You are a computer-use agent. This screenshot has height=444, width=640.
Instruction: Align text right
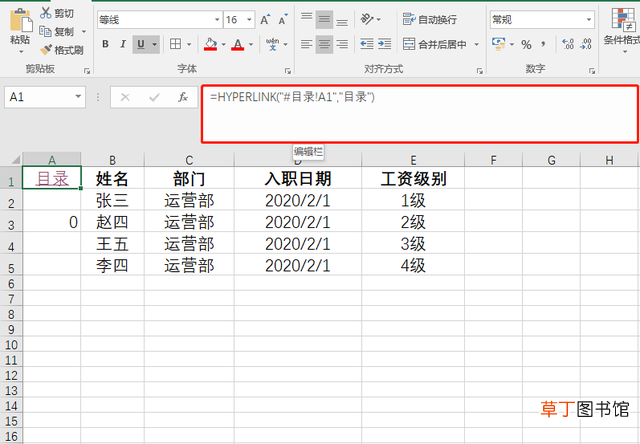point(342,44)
